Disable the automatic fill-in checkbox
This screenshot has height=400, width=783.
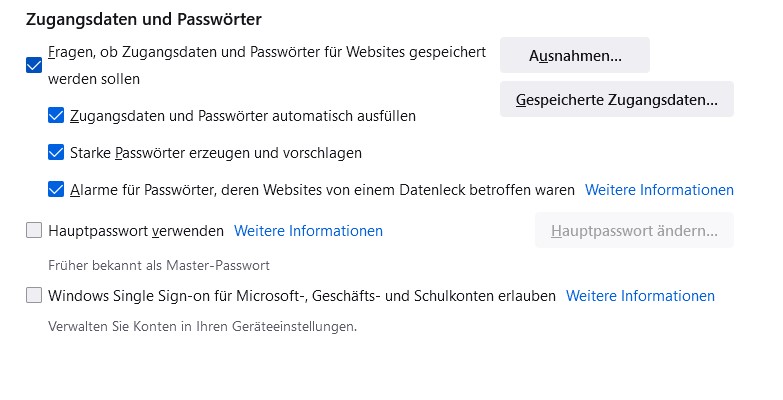tap(56, 116)
